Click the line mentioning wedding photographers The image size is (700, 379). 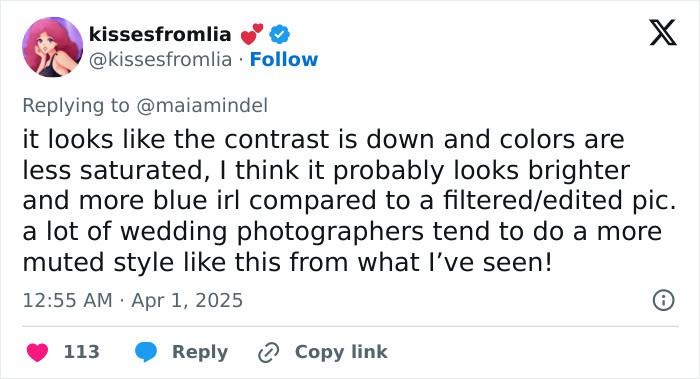pyautogui.click(x=342, y=232)
